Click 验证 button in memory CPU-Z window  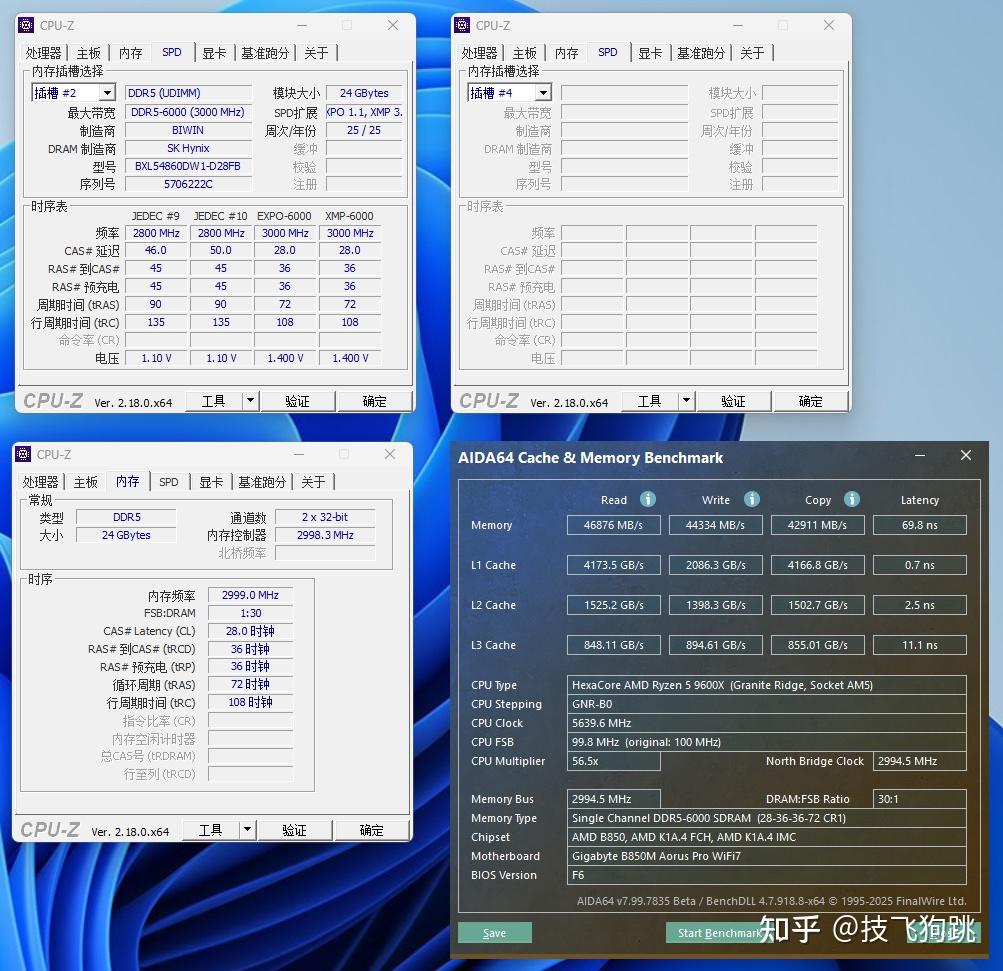tap(294, 830)
